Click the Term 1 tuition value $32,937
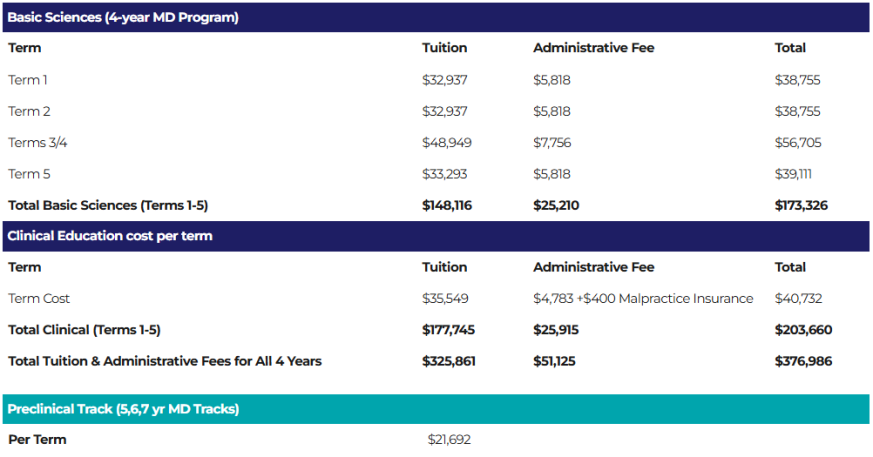Screen dimensions: 873x457 pyautogui.click(x=444, y=80)
